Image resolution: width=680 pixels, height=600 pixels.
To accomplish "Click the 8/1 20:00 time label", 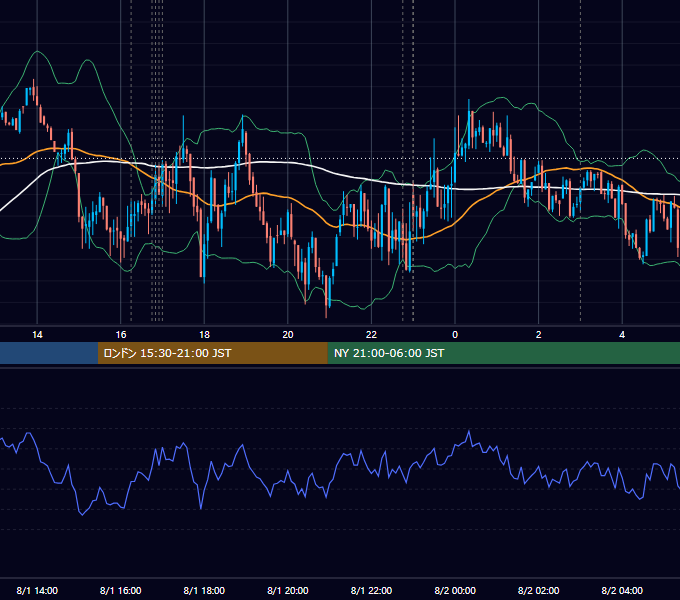I will [x=288, y=590].
